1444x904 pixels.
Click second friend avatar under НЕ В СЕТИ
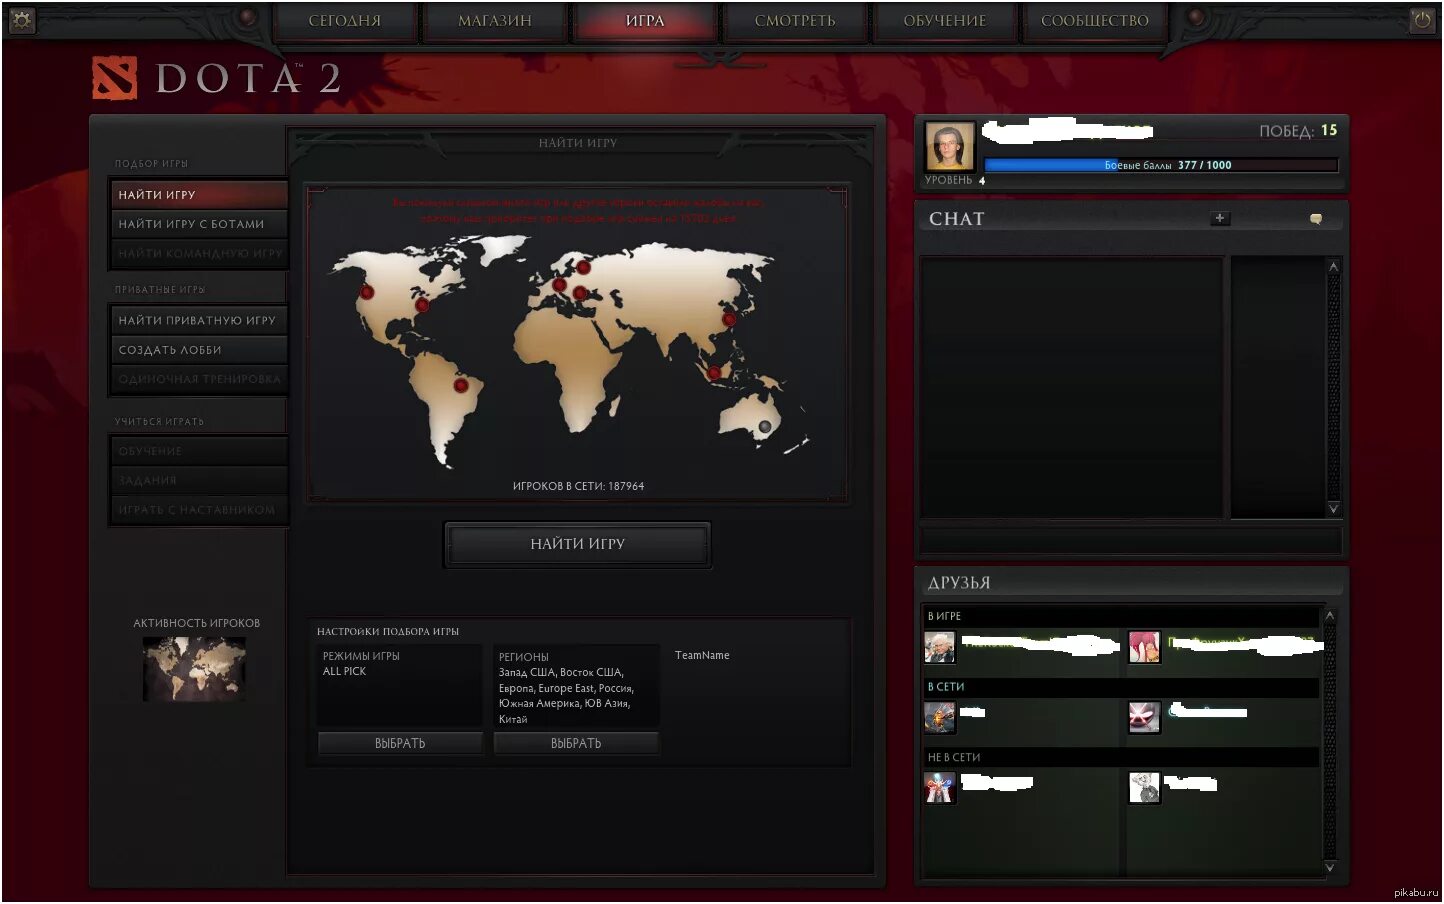pos(1144,788)
